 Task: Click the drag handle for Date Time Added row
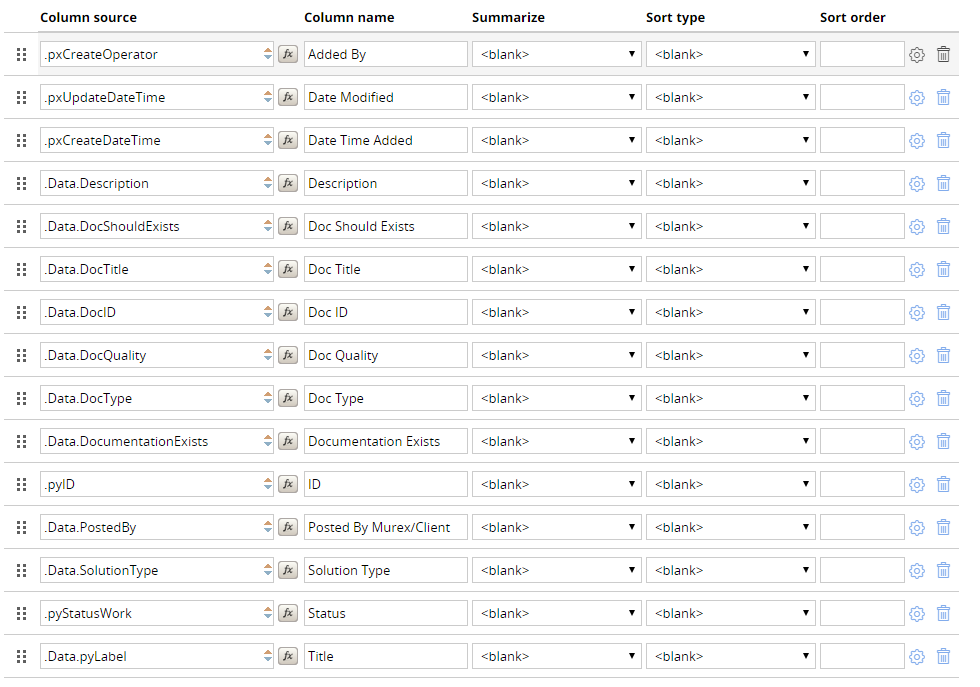click(x=21, y=140)
